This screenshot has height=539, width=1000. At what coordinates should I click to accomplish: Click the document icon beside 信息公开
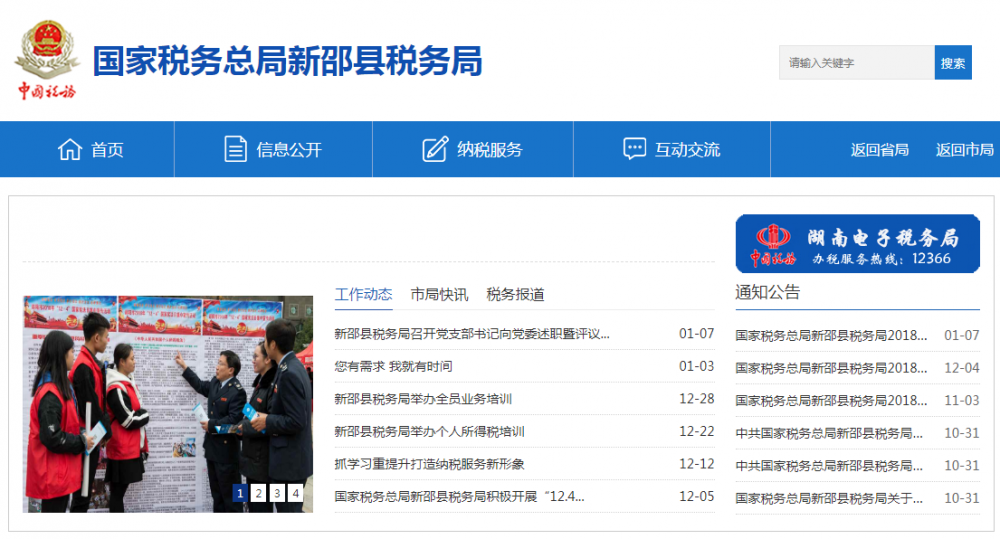pos(235,150)
